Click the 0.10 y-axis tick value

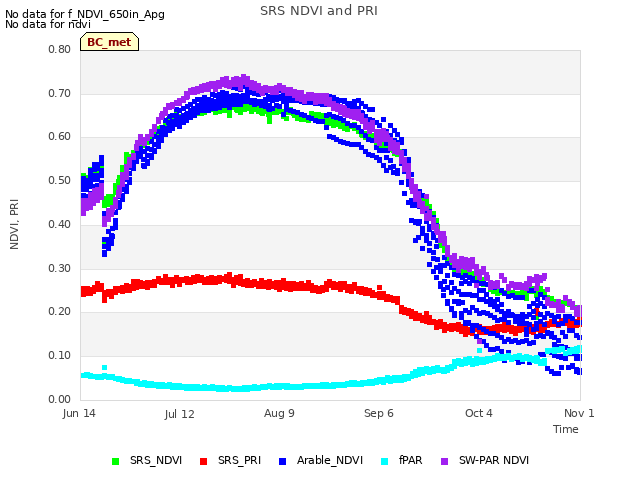(x=60, y=356)
